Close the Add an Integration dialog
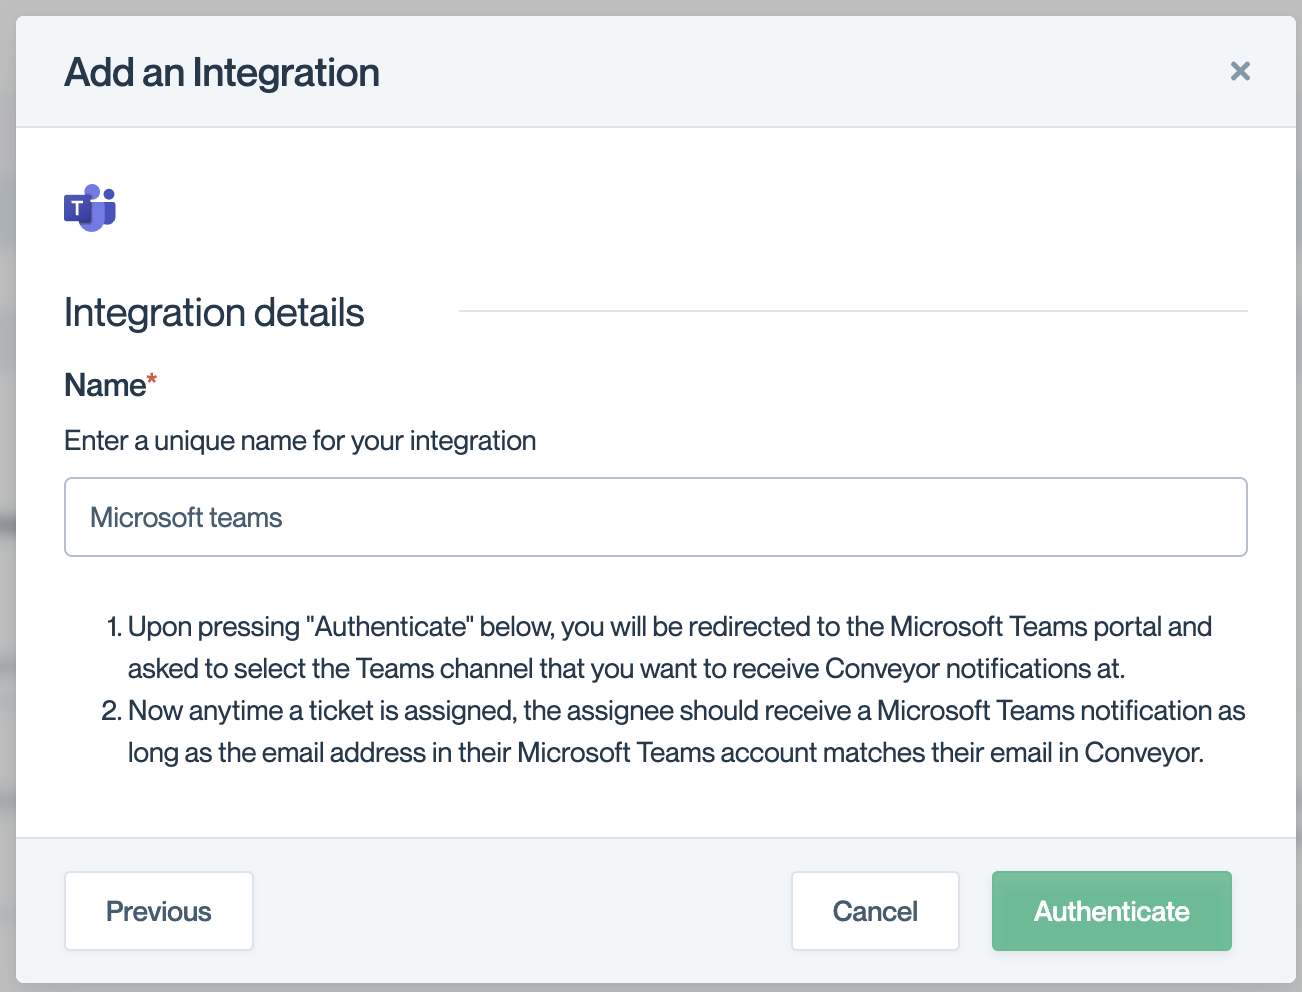 [x=1240, y=71]
